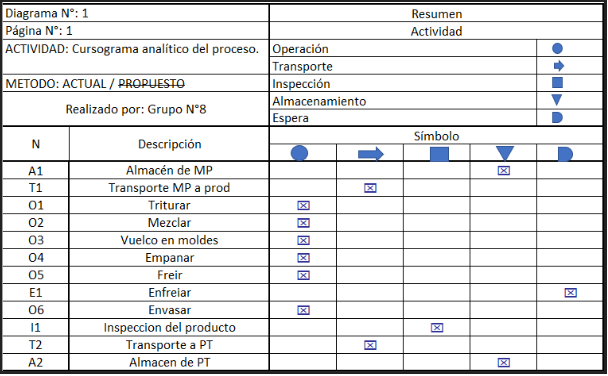Click the Descripción column header cell
Image resolution: width=608 pixels, height=376 pixels.
[x=169, y=144]
